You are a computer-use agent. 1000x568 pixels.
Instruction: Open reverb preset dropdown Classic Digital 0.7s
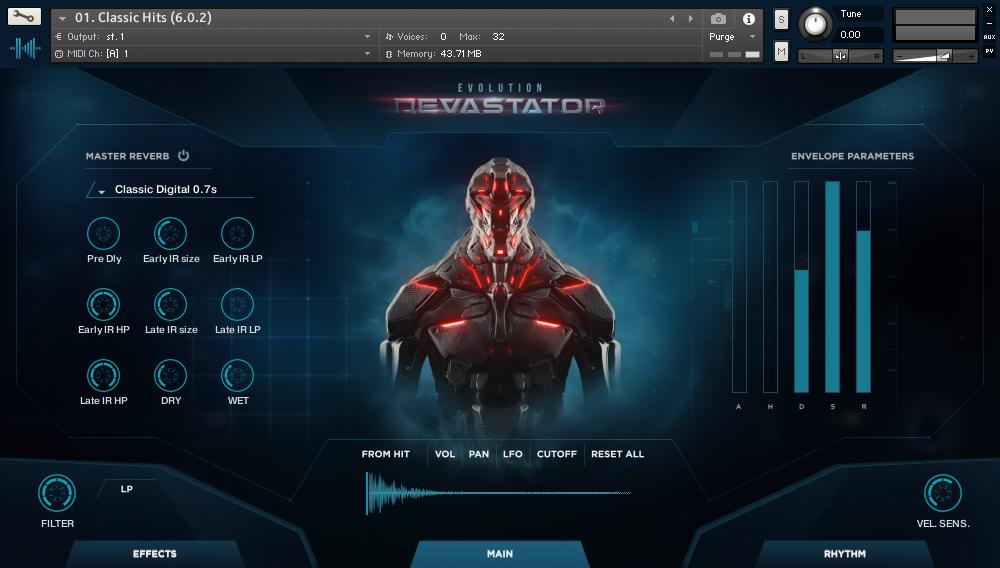(x=170, y=189)
